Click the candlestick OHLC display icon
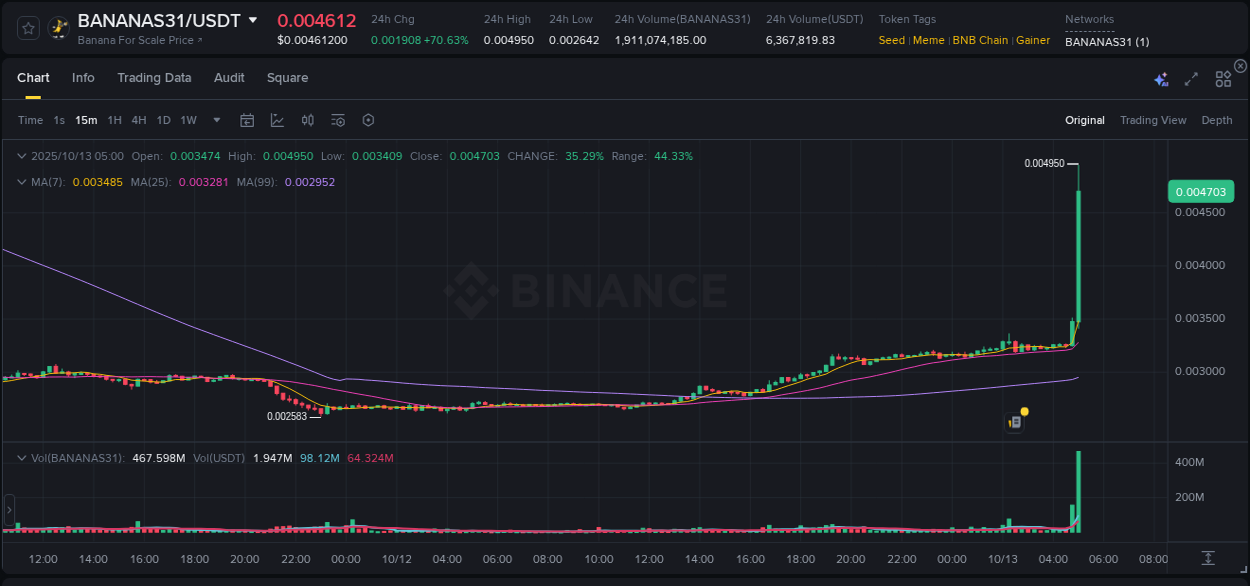This screenshot has height=586, width=1250. point(307,120)
